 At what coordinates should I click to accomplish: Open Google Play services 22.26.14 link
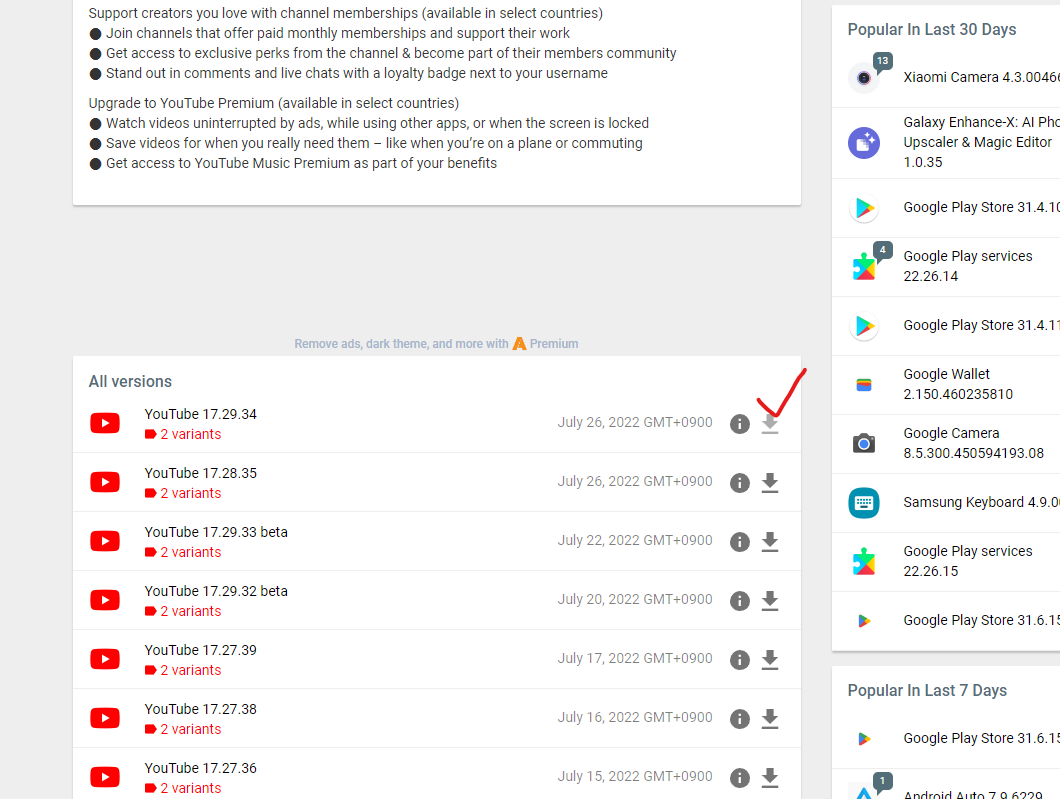tap(968, 266)
